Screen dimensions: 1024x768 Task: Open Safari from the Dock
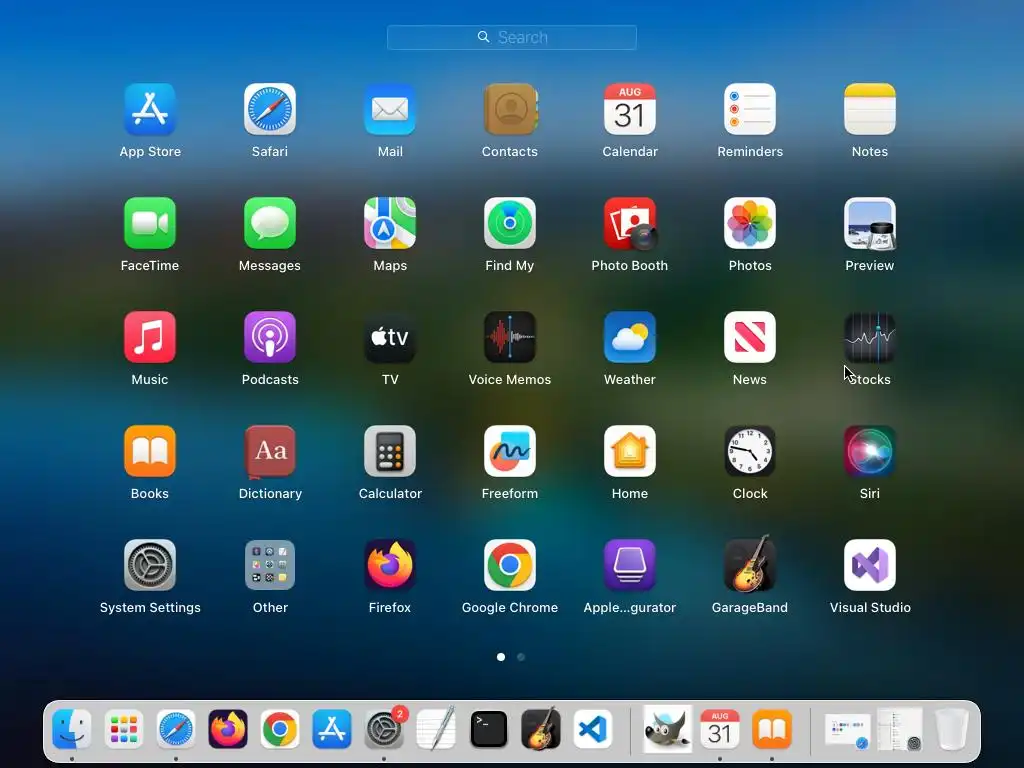[x=176, y=729]
